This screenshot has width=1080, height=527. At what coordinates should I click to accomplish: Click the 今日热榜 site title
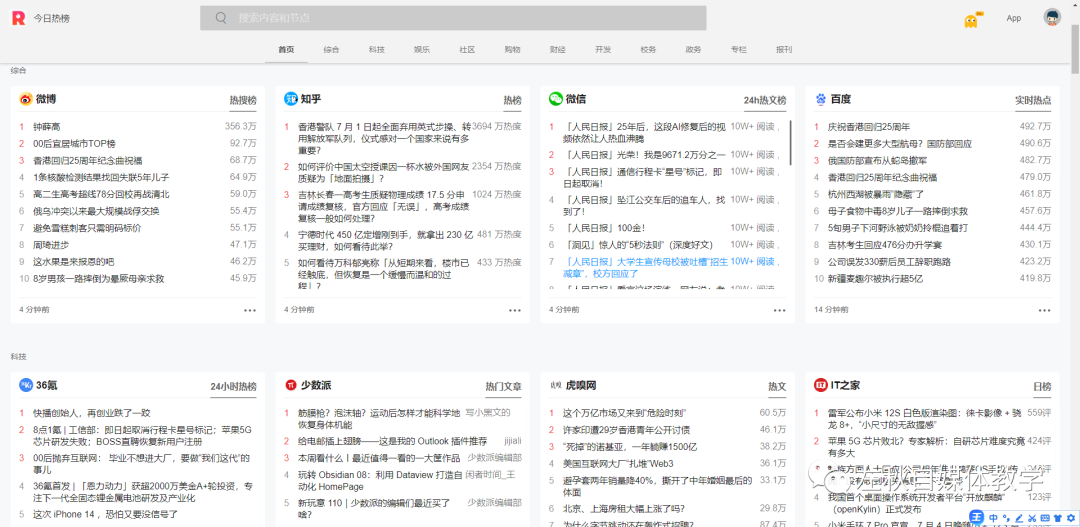52,19
